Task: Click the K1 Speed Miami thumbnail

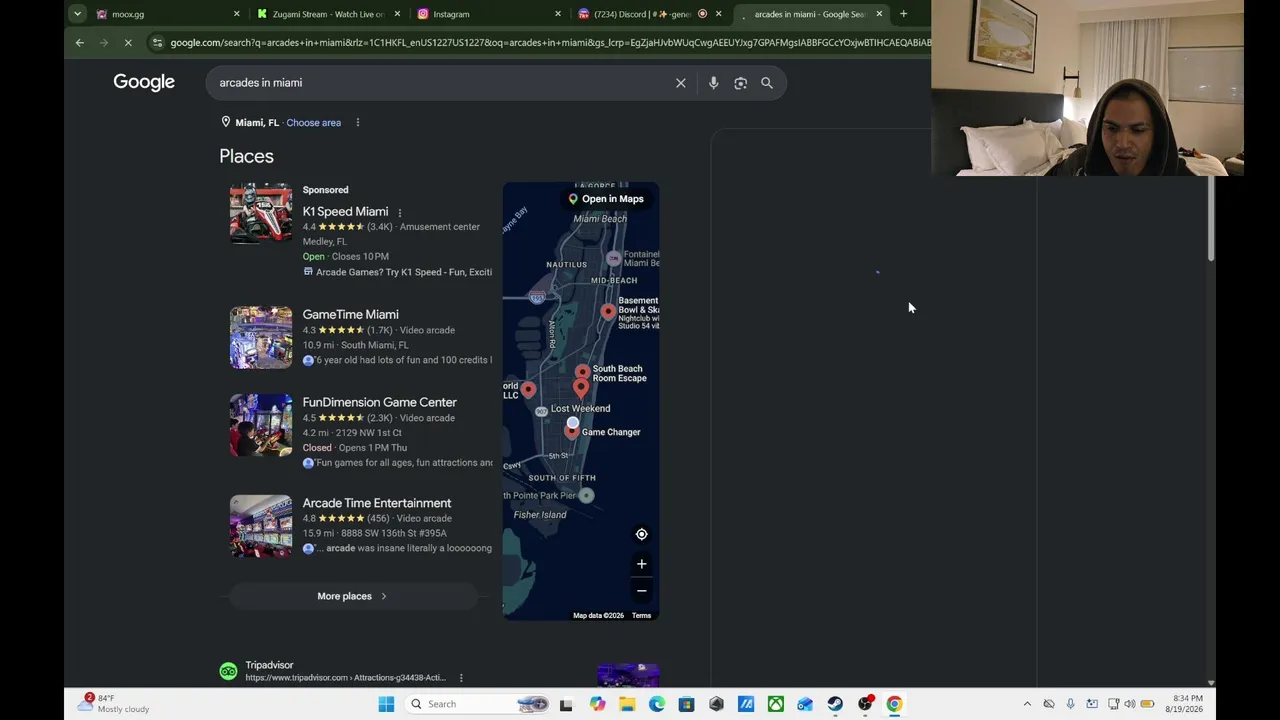Action: [261, 213]
